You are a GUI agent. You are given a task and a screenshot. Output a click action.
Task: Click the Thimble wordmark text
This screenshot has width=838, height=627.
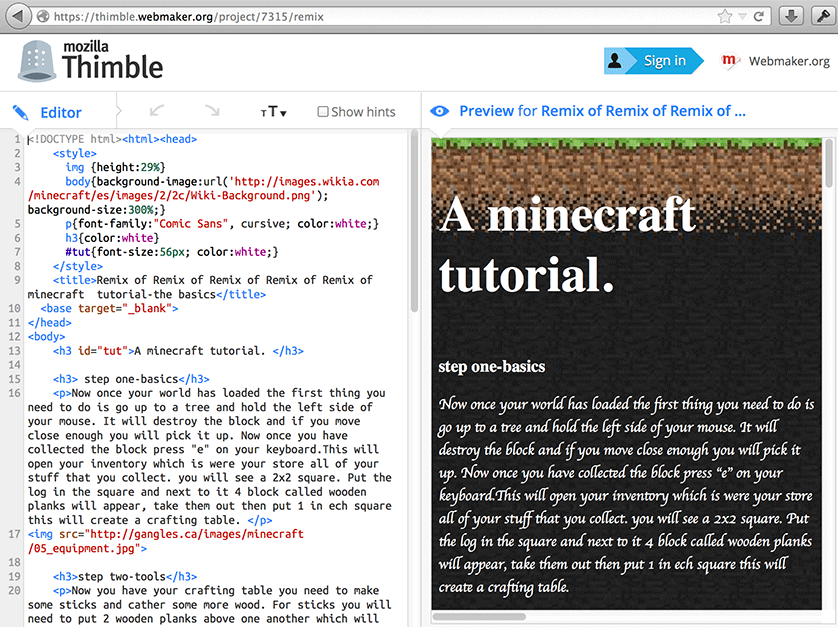[112, 67]
